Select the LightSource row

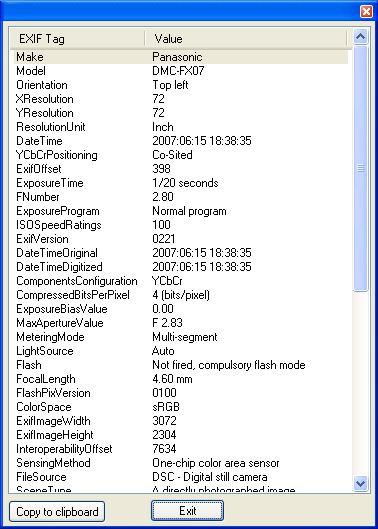tap(181, 351)
